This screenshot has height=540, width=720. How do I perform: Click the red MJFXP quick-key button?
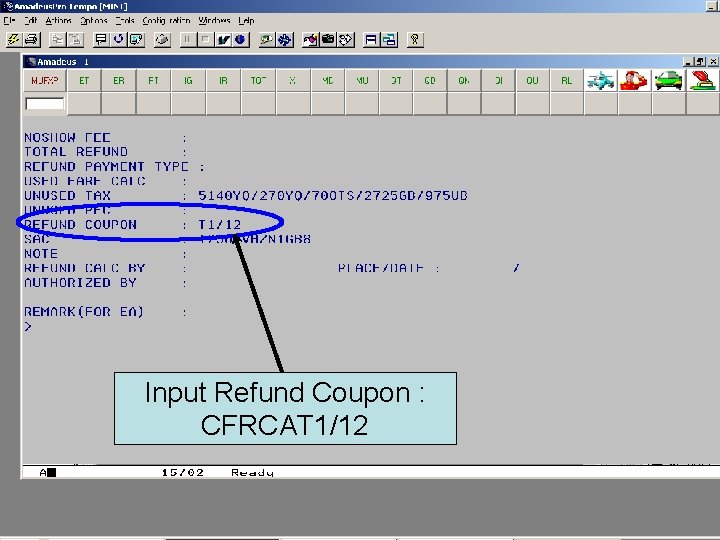tap(45, 80)
